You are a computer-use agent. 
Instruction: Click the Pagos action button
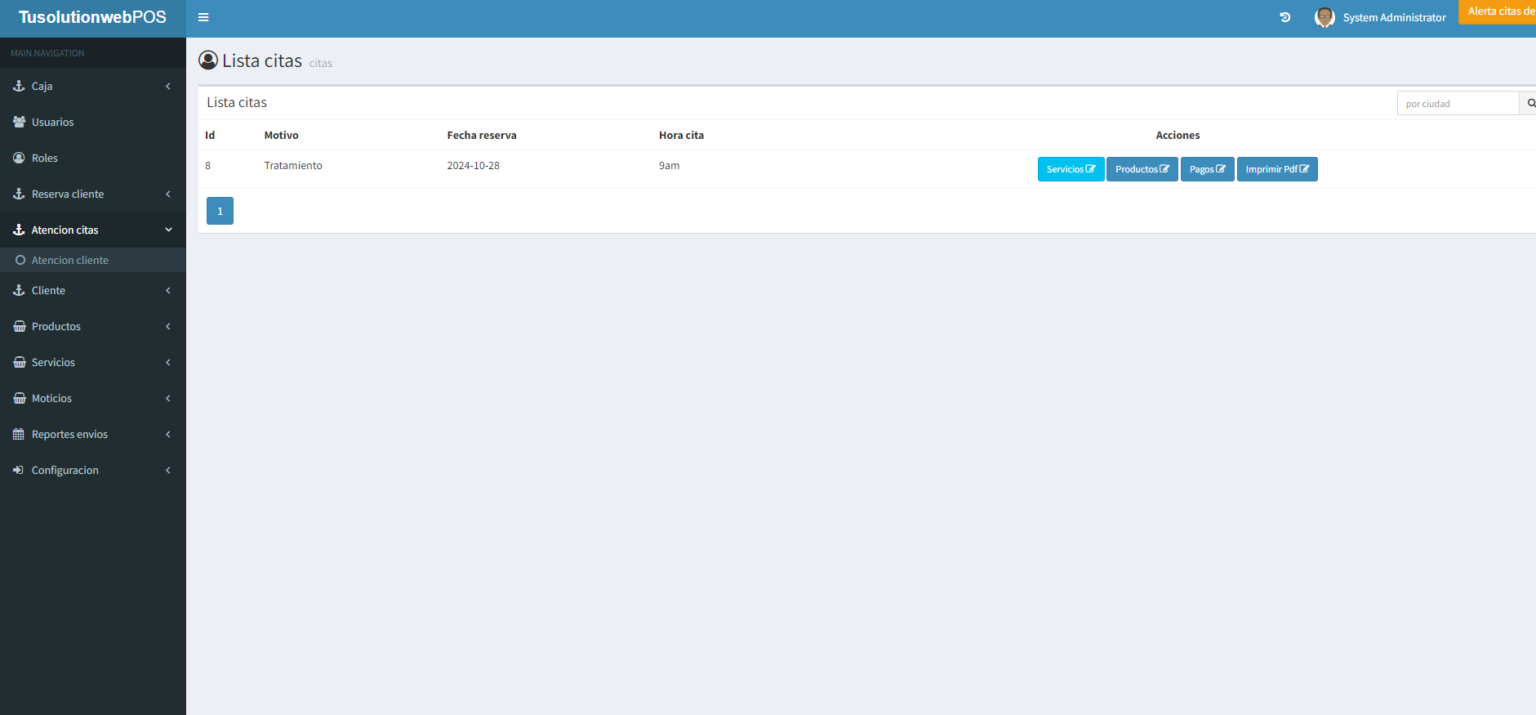click(1207, 169)
